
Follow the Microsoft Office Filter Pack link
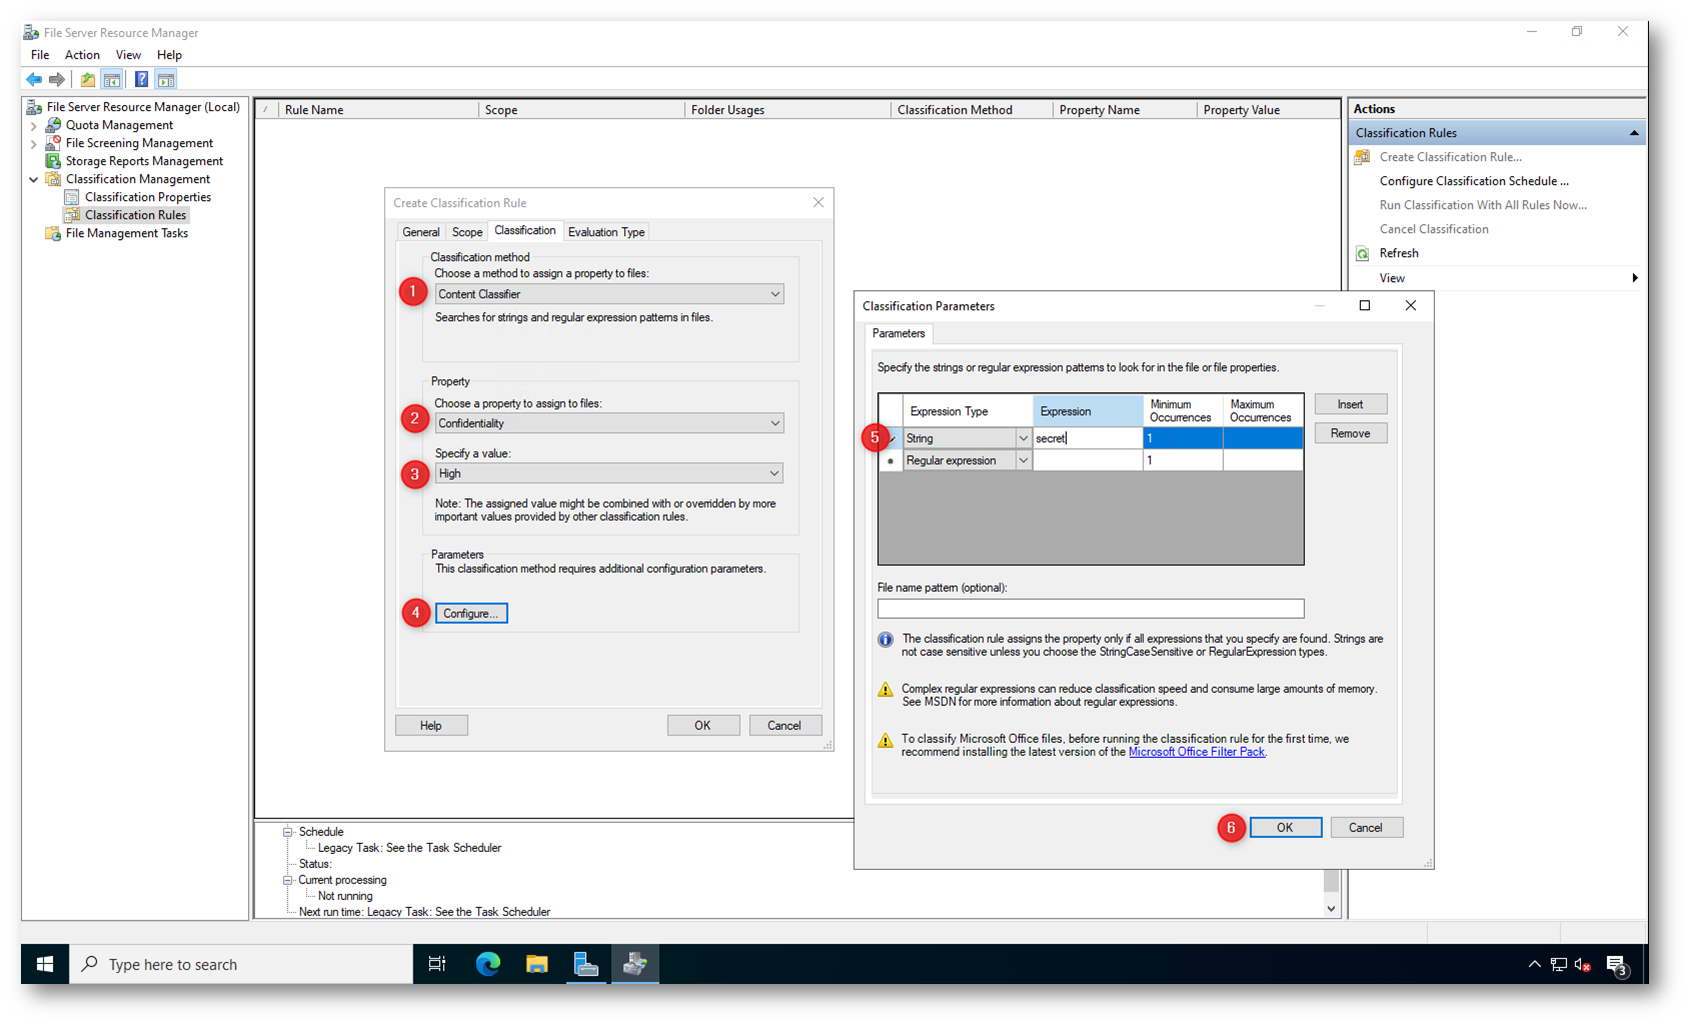(1196, 752)
